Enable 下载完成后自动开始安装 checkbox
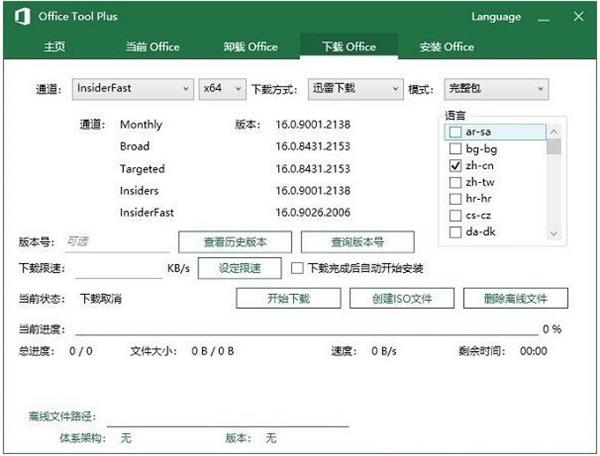Screen dimensions: 600x456 (x=297, y=268)
